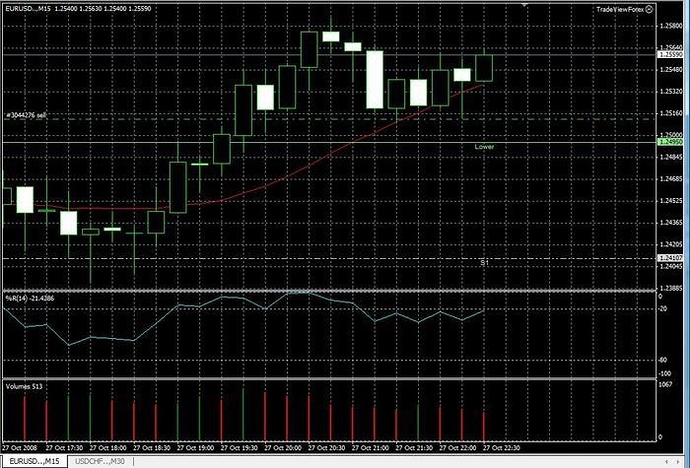Click the chart shift triangle marker at top
The image size is (690, 468).
point(525,5)
